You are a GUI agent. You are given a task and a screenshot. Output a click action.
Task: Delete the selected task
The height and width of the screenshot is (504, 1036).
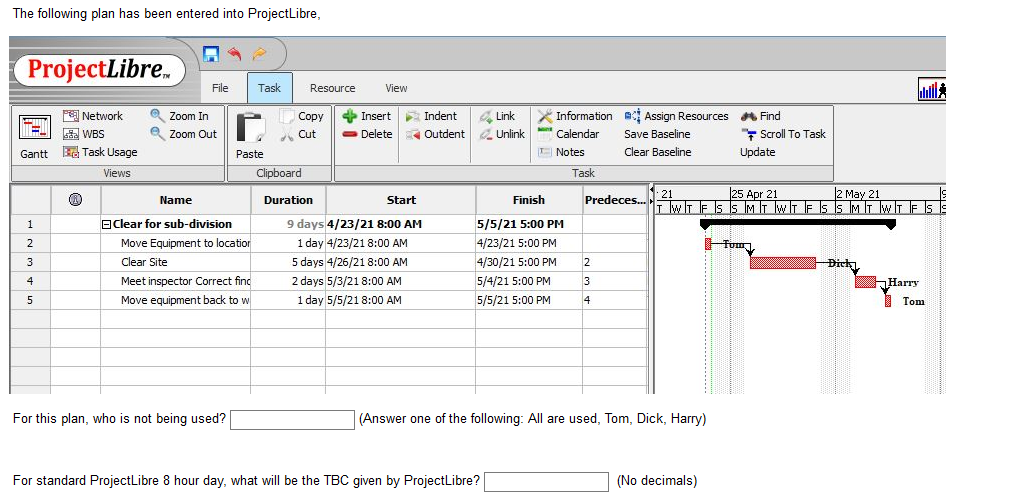367,134
